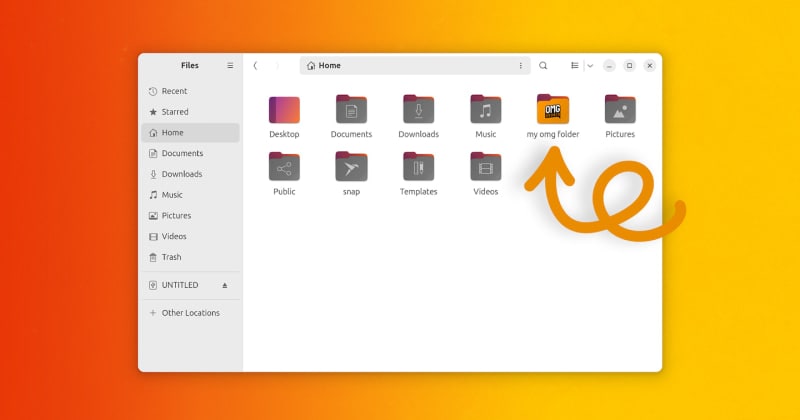The image size is (800, 420).
Task: Eject the UNTITLED drive
Action: click(225, 285)
